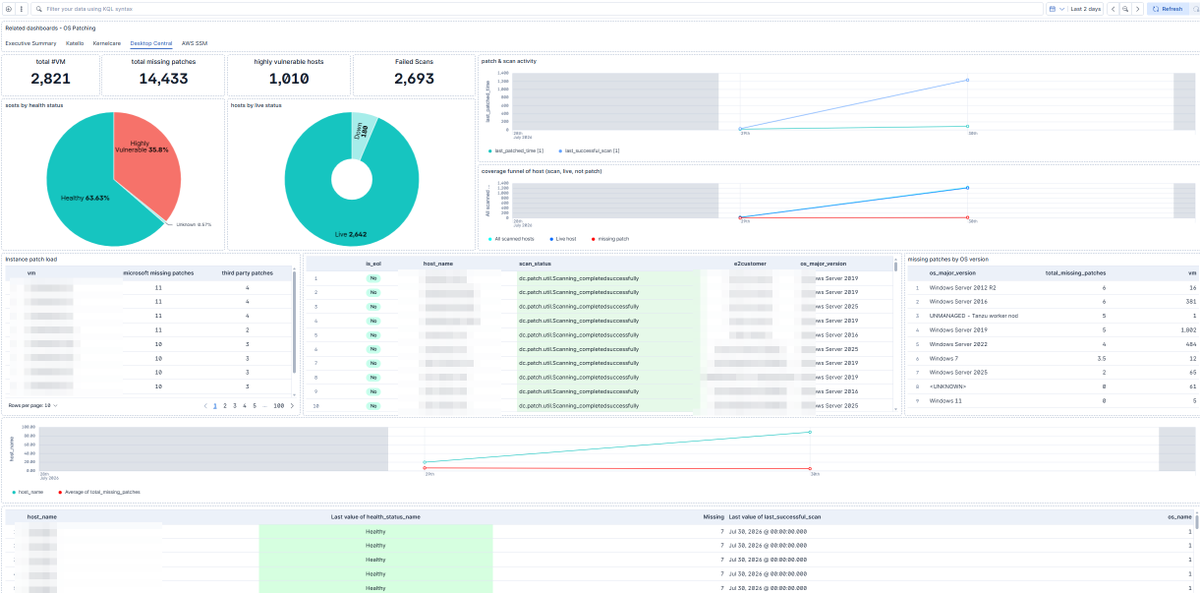Image resolution: width=1200 pixels, height=593 pixels.
Task: Toggle missing patch legend entry
Action: coord(612,240)
